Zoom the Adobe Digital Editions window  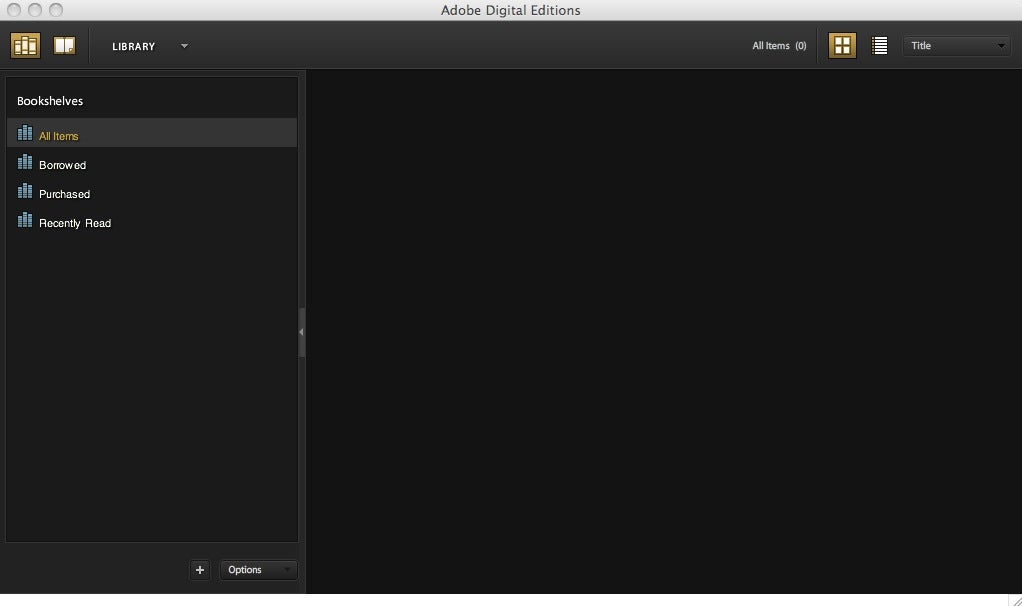pos(56,10)
